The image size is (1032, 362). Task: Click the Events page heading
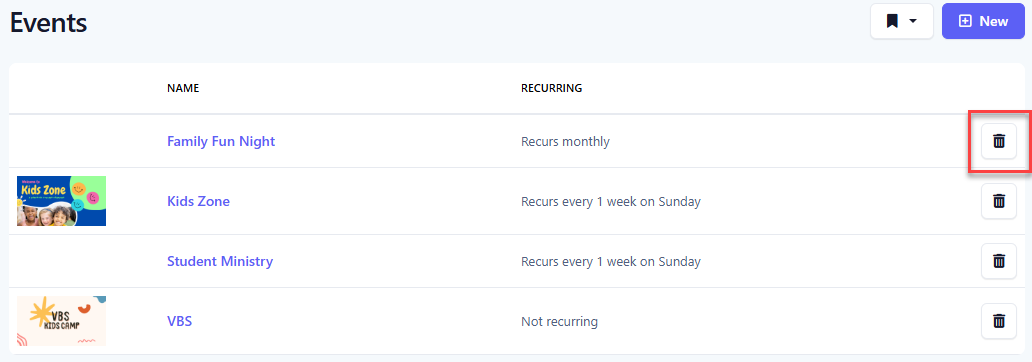point(48,22)
